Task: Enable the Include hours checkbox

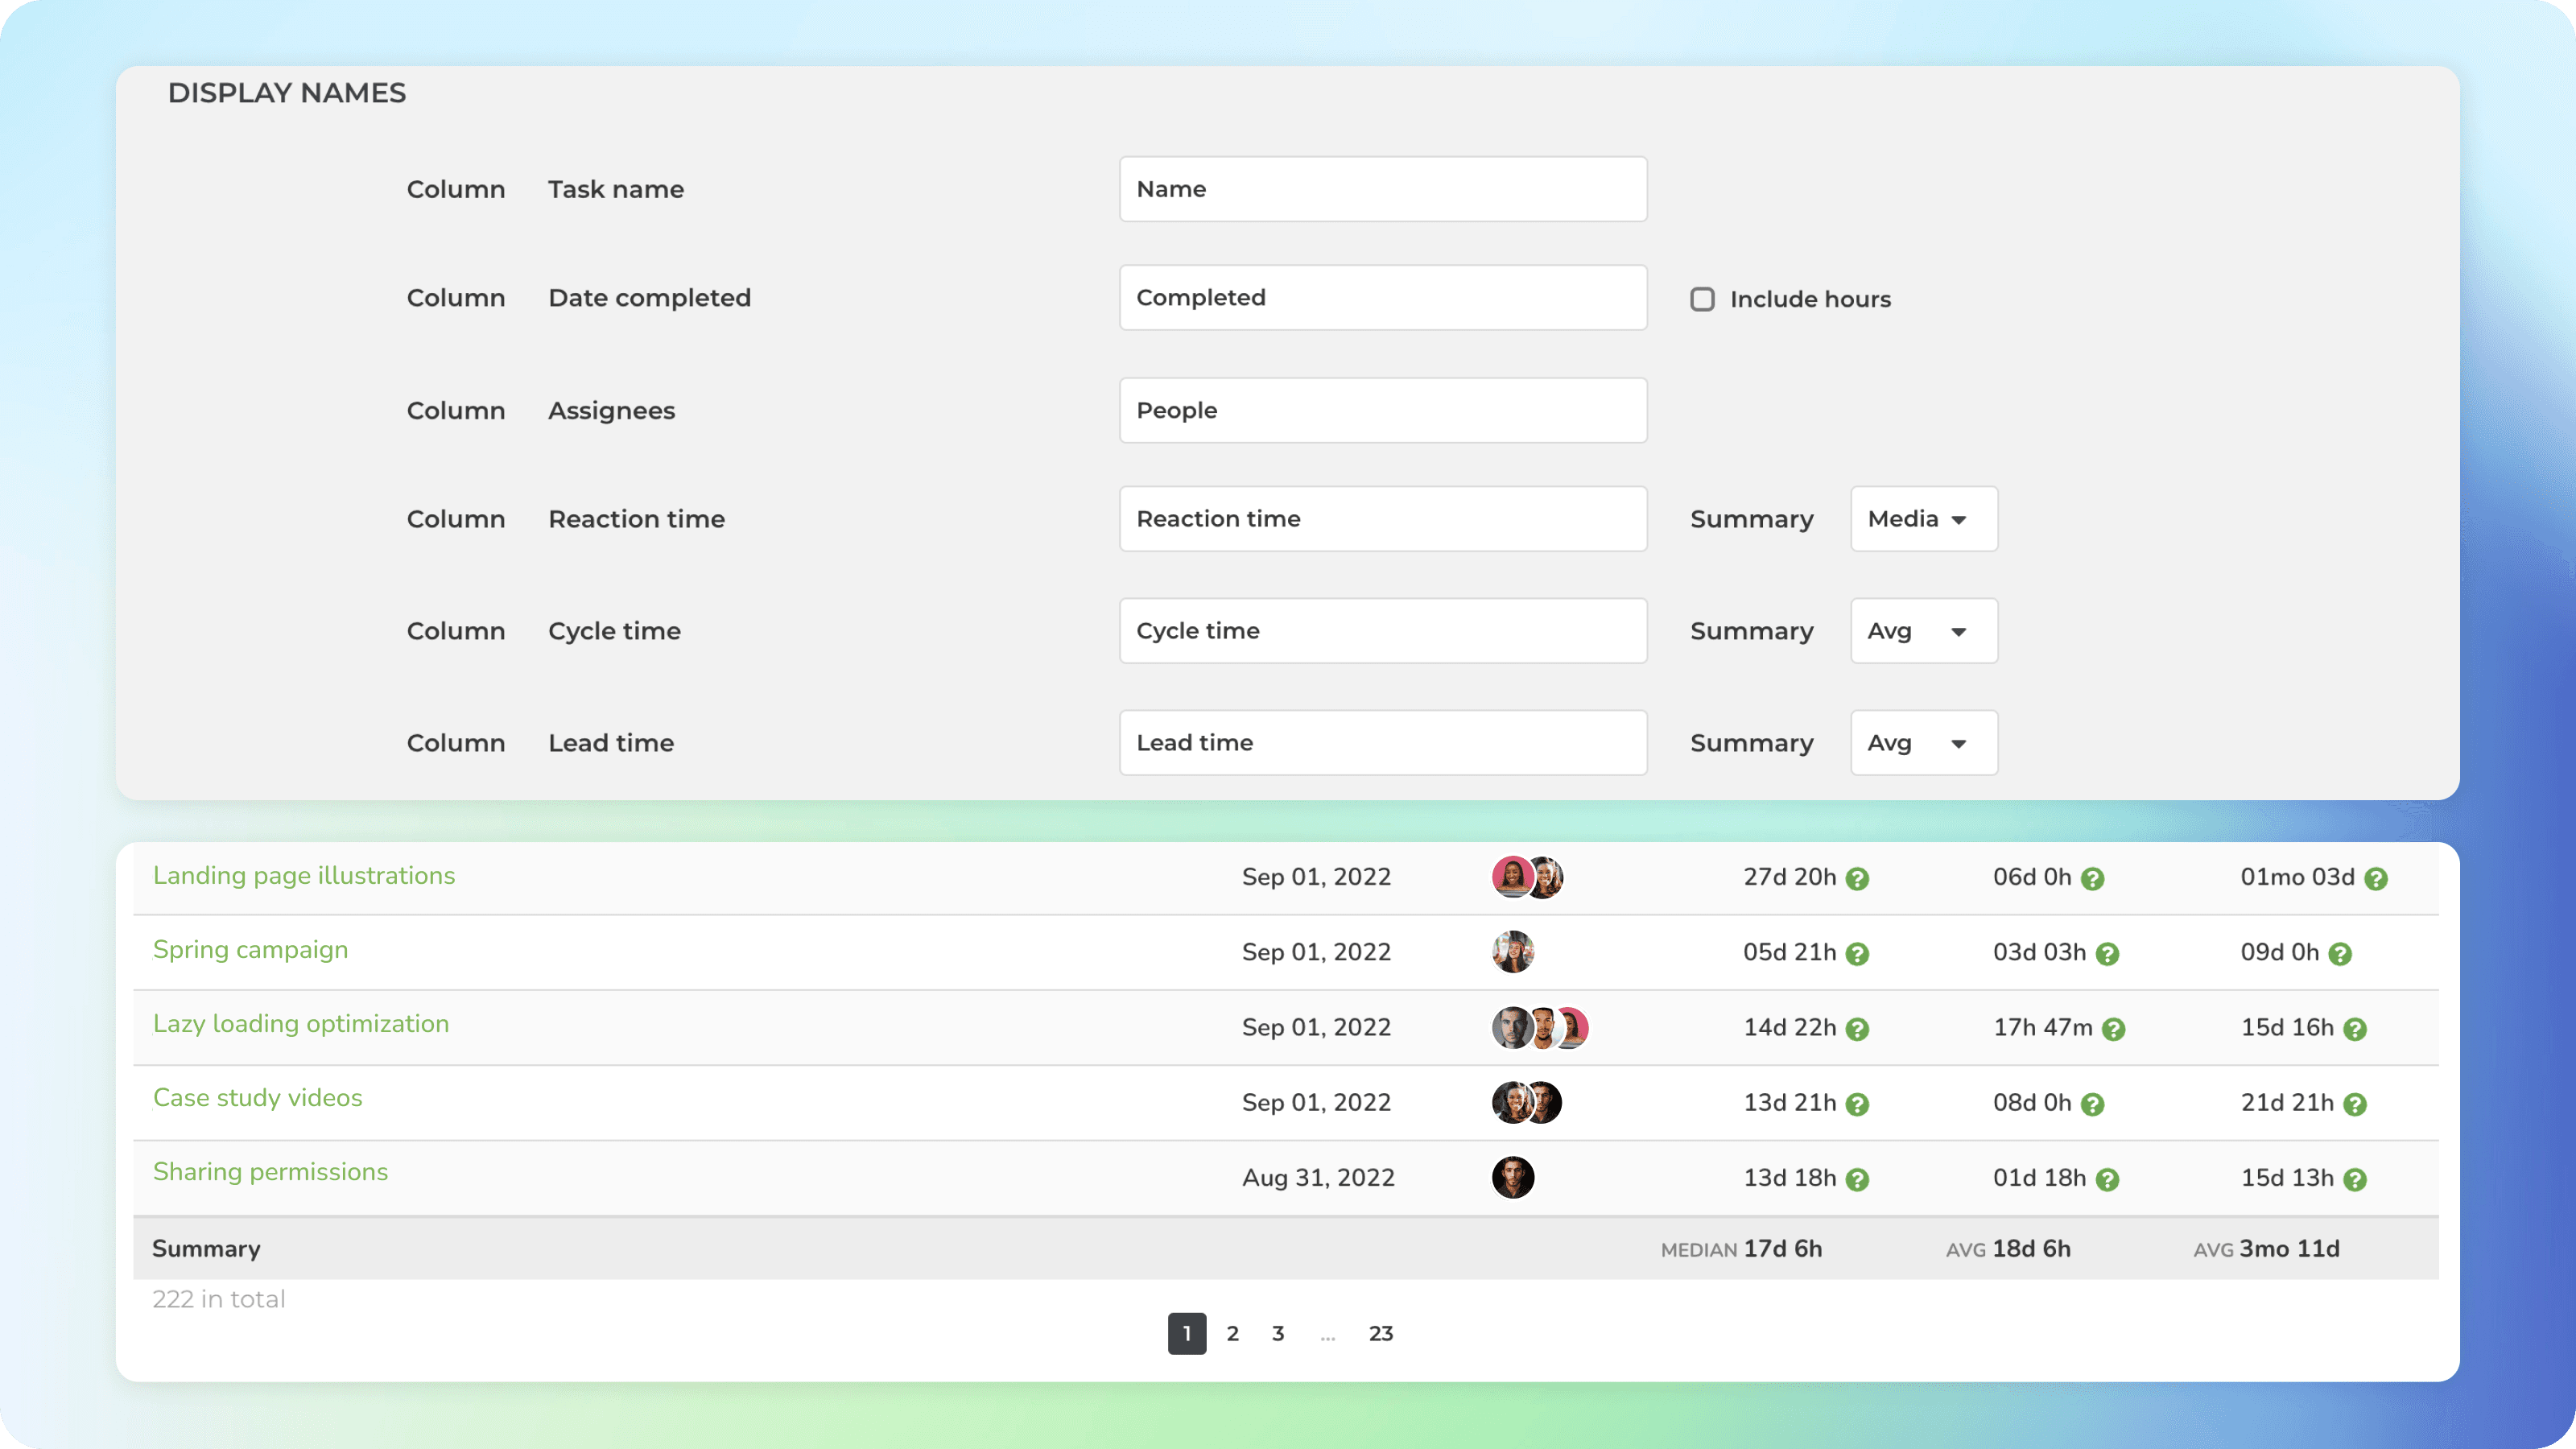Action: point(1702,299)
